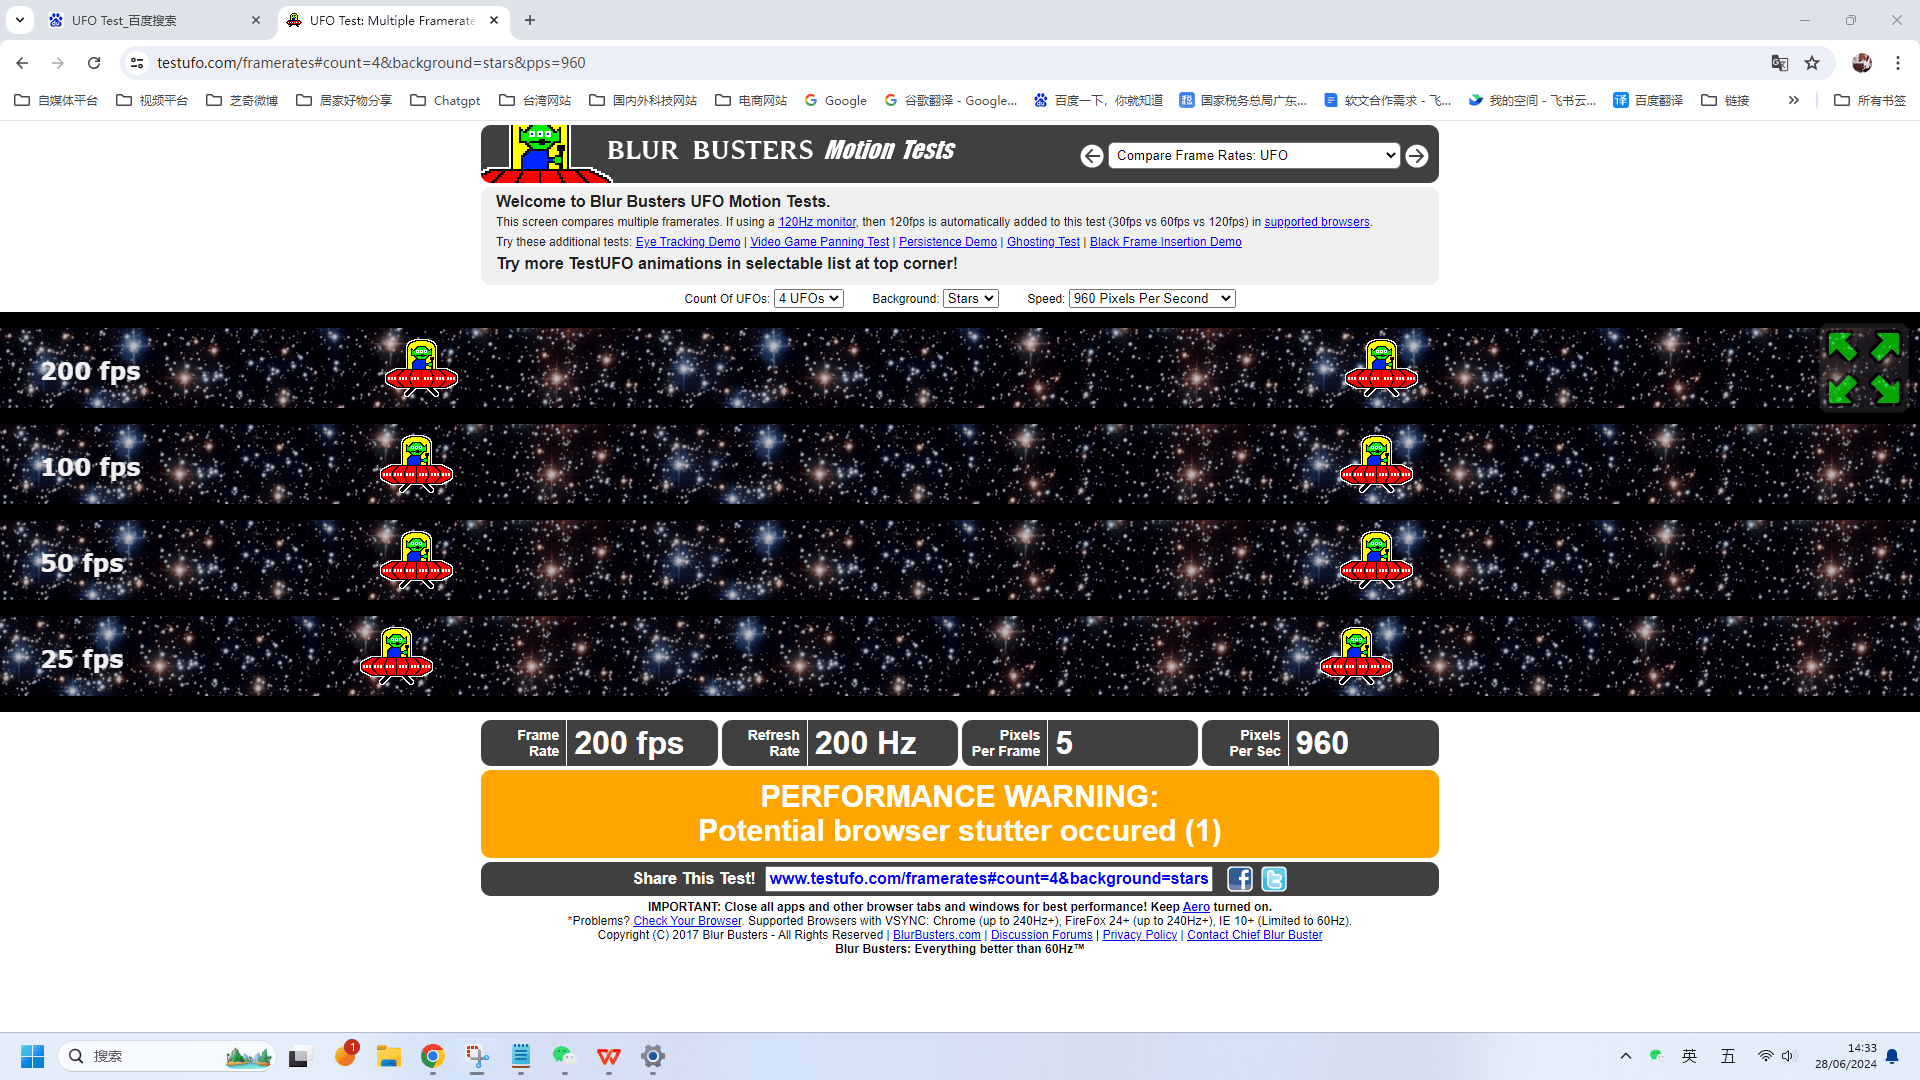The width and height of the screenshot is (1920, 1080).
Task: Open the 百度翻译 bookmark
Action: 1648,100
